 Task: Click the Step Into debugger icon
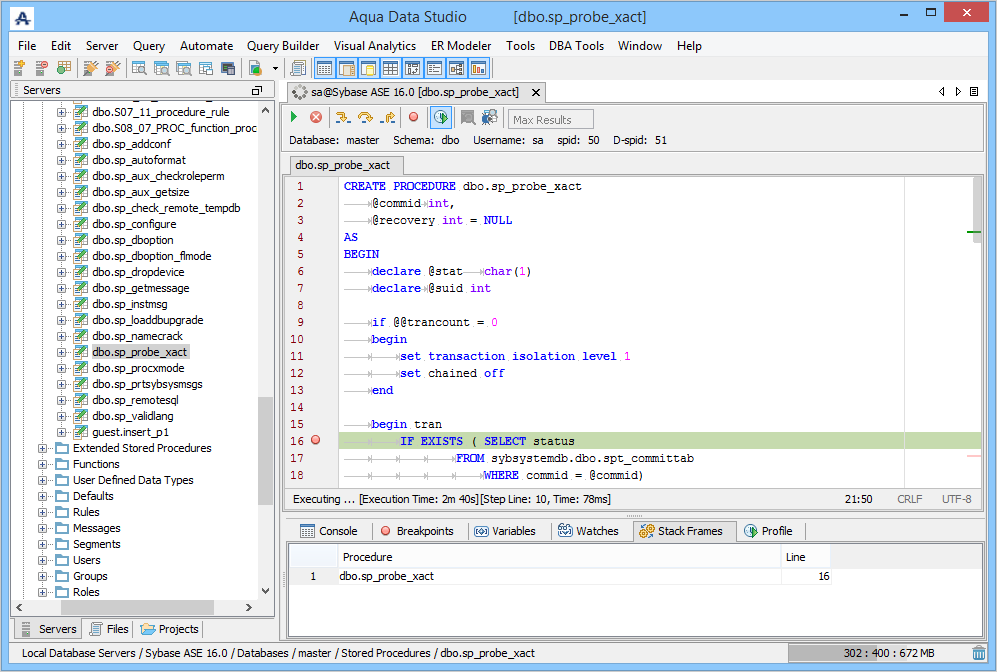[x=342, y=118]
